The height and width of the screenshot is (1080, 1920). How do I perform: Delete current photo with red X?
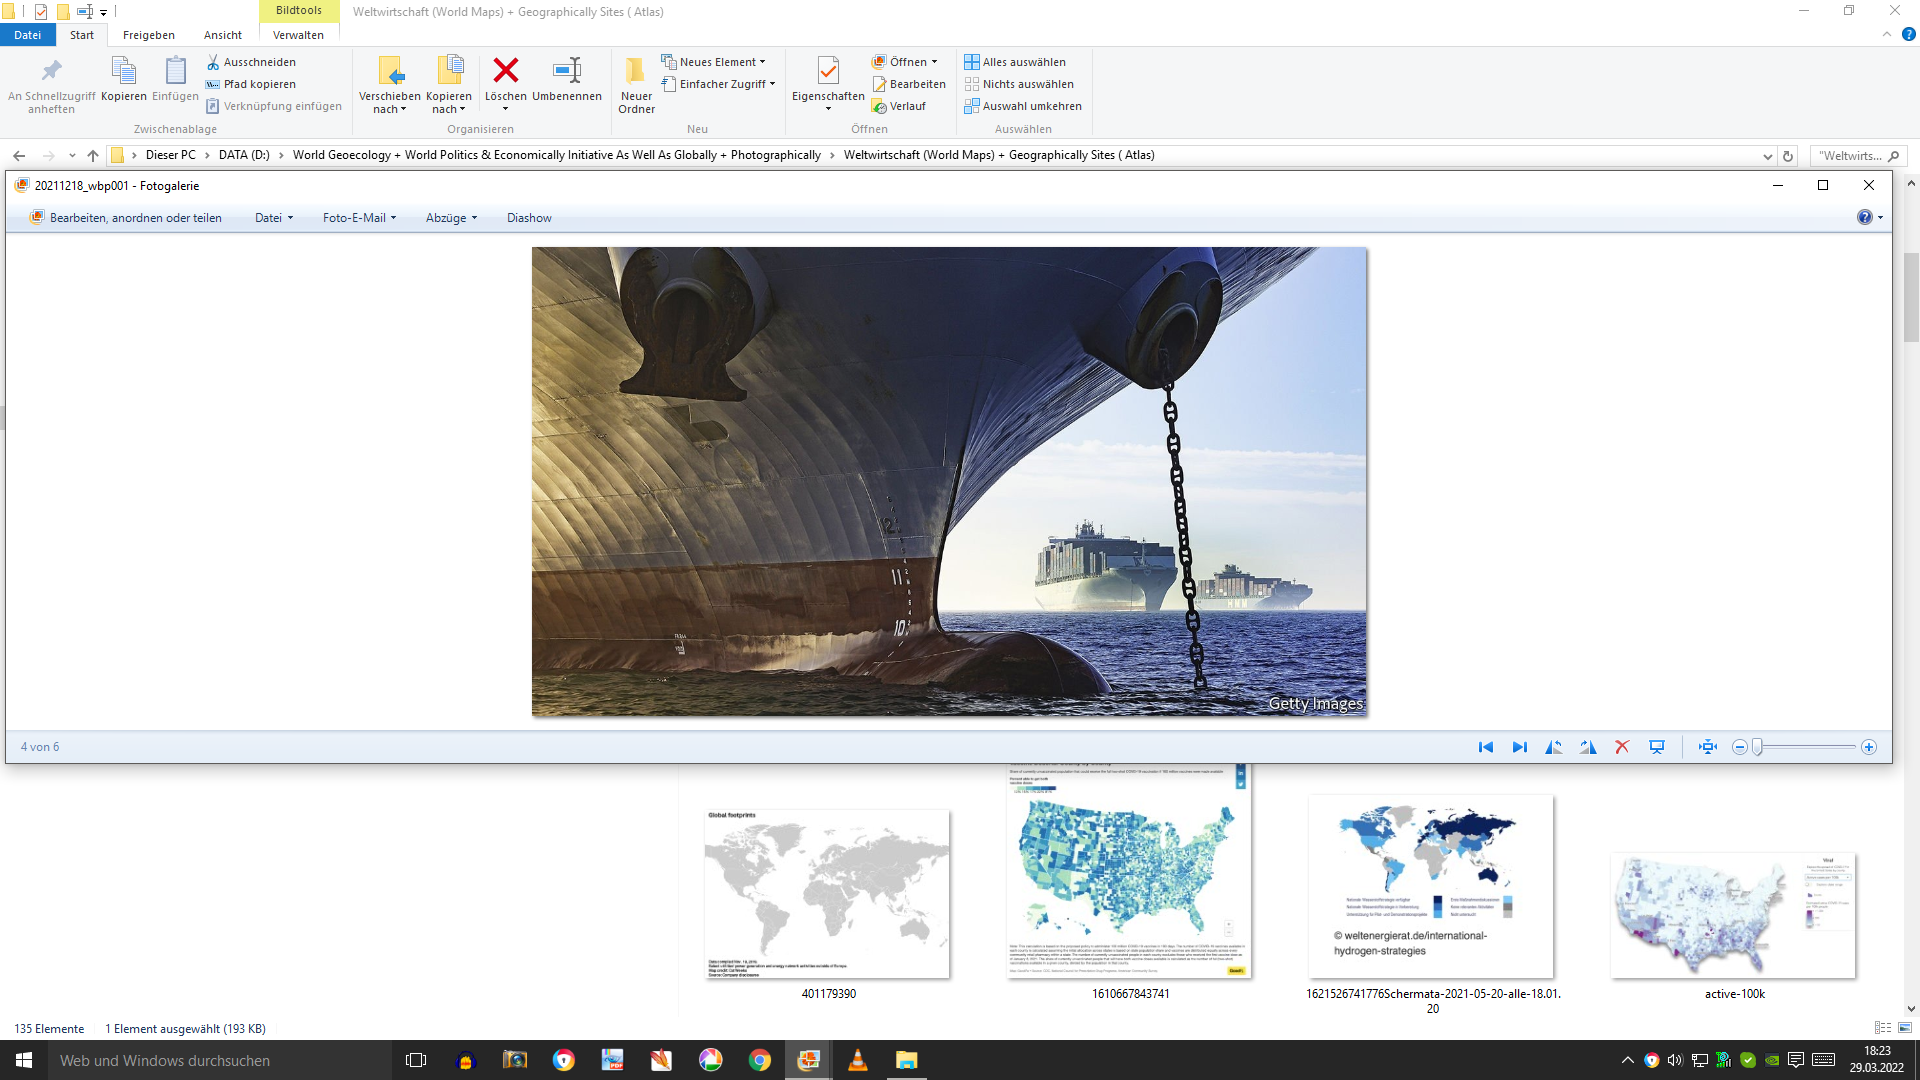pyautogui.click(x=1622, y=747)
